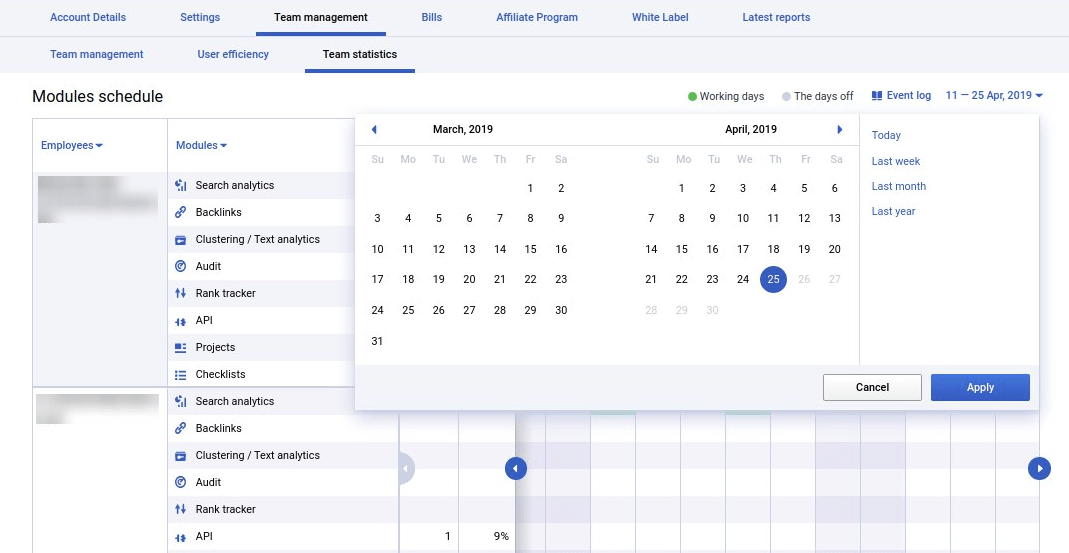The image size is (1069, 553).
Task: Click the Checklists list icon
Action: click(181, 374)
